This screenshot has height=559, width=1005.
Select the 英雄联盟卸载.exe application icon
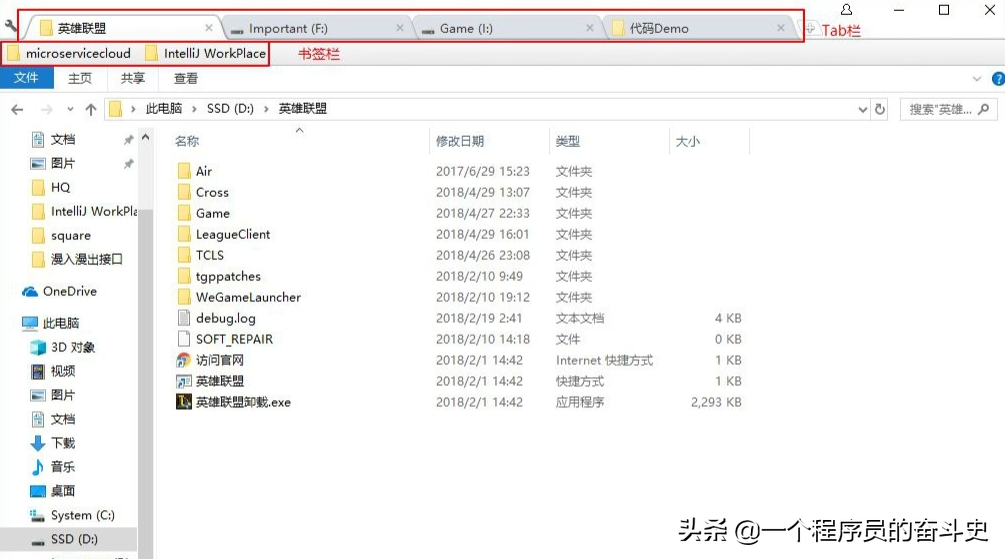coord(184,402)
